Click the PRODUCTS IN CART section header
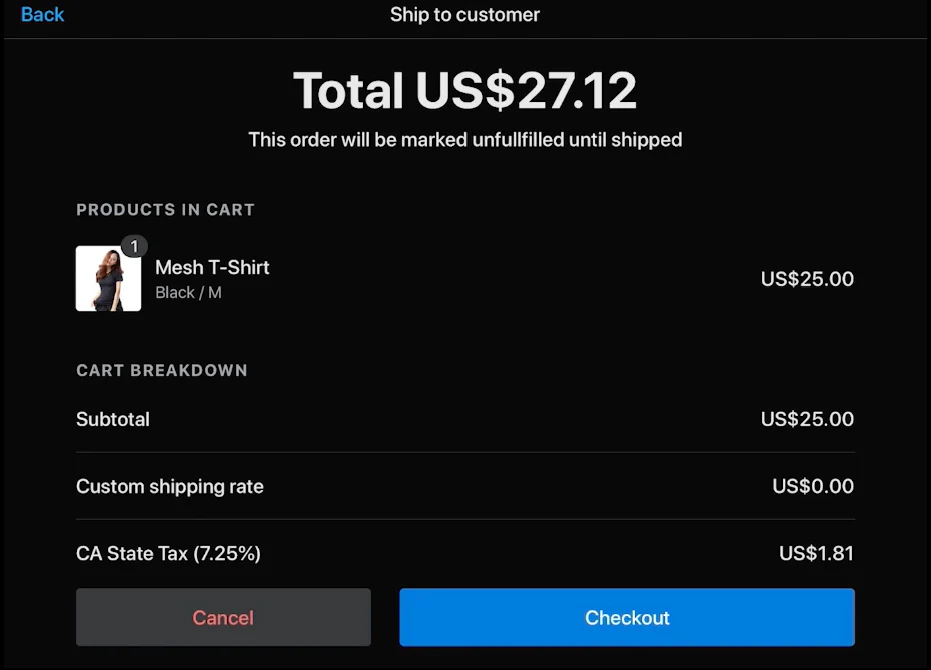Viewport: 931px width, 670px height. pos(165,209)
